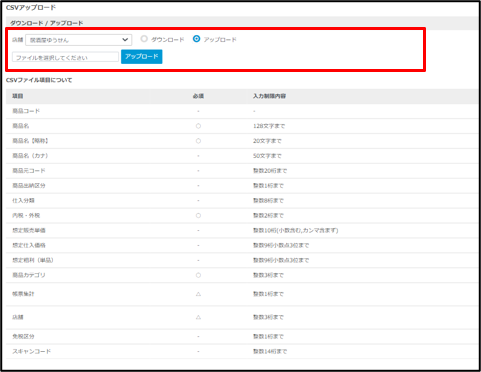This screenshot has height=372, width=481.
Task: Click the 商品名（カナ） row label
Action: (x=30, y=156)
